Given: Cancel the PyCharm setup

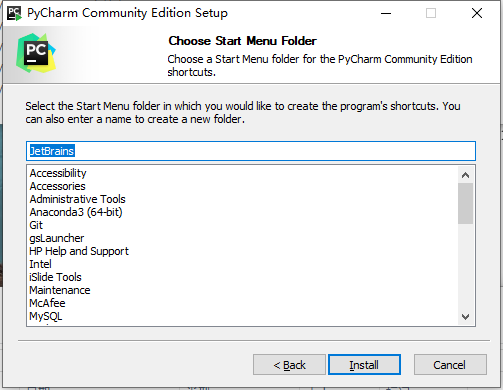Looking at the screenshot, I should (450, 365).
